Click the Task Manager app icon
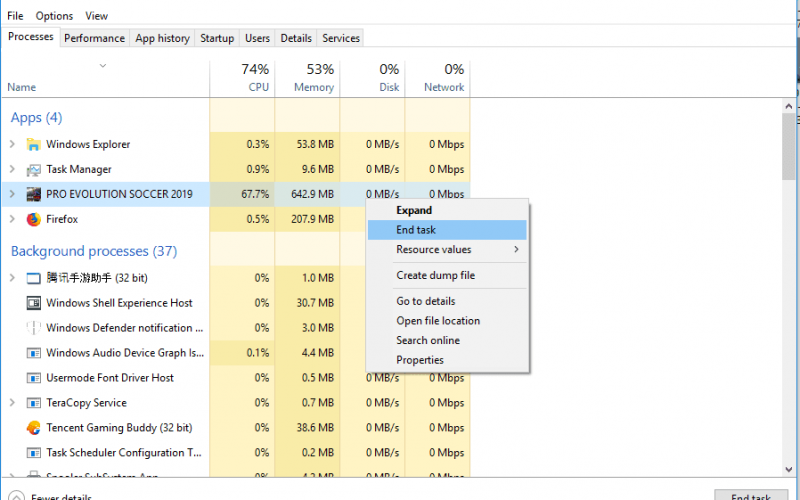The height and width of the screenshot is (500, 800). click(33, 169)
